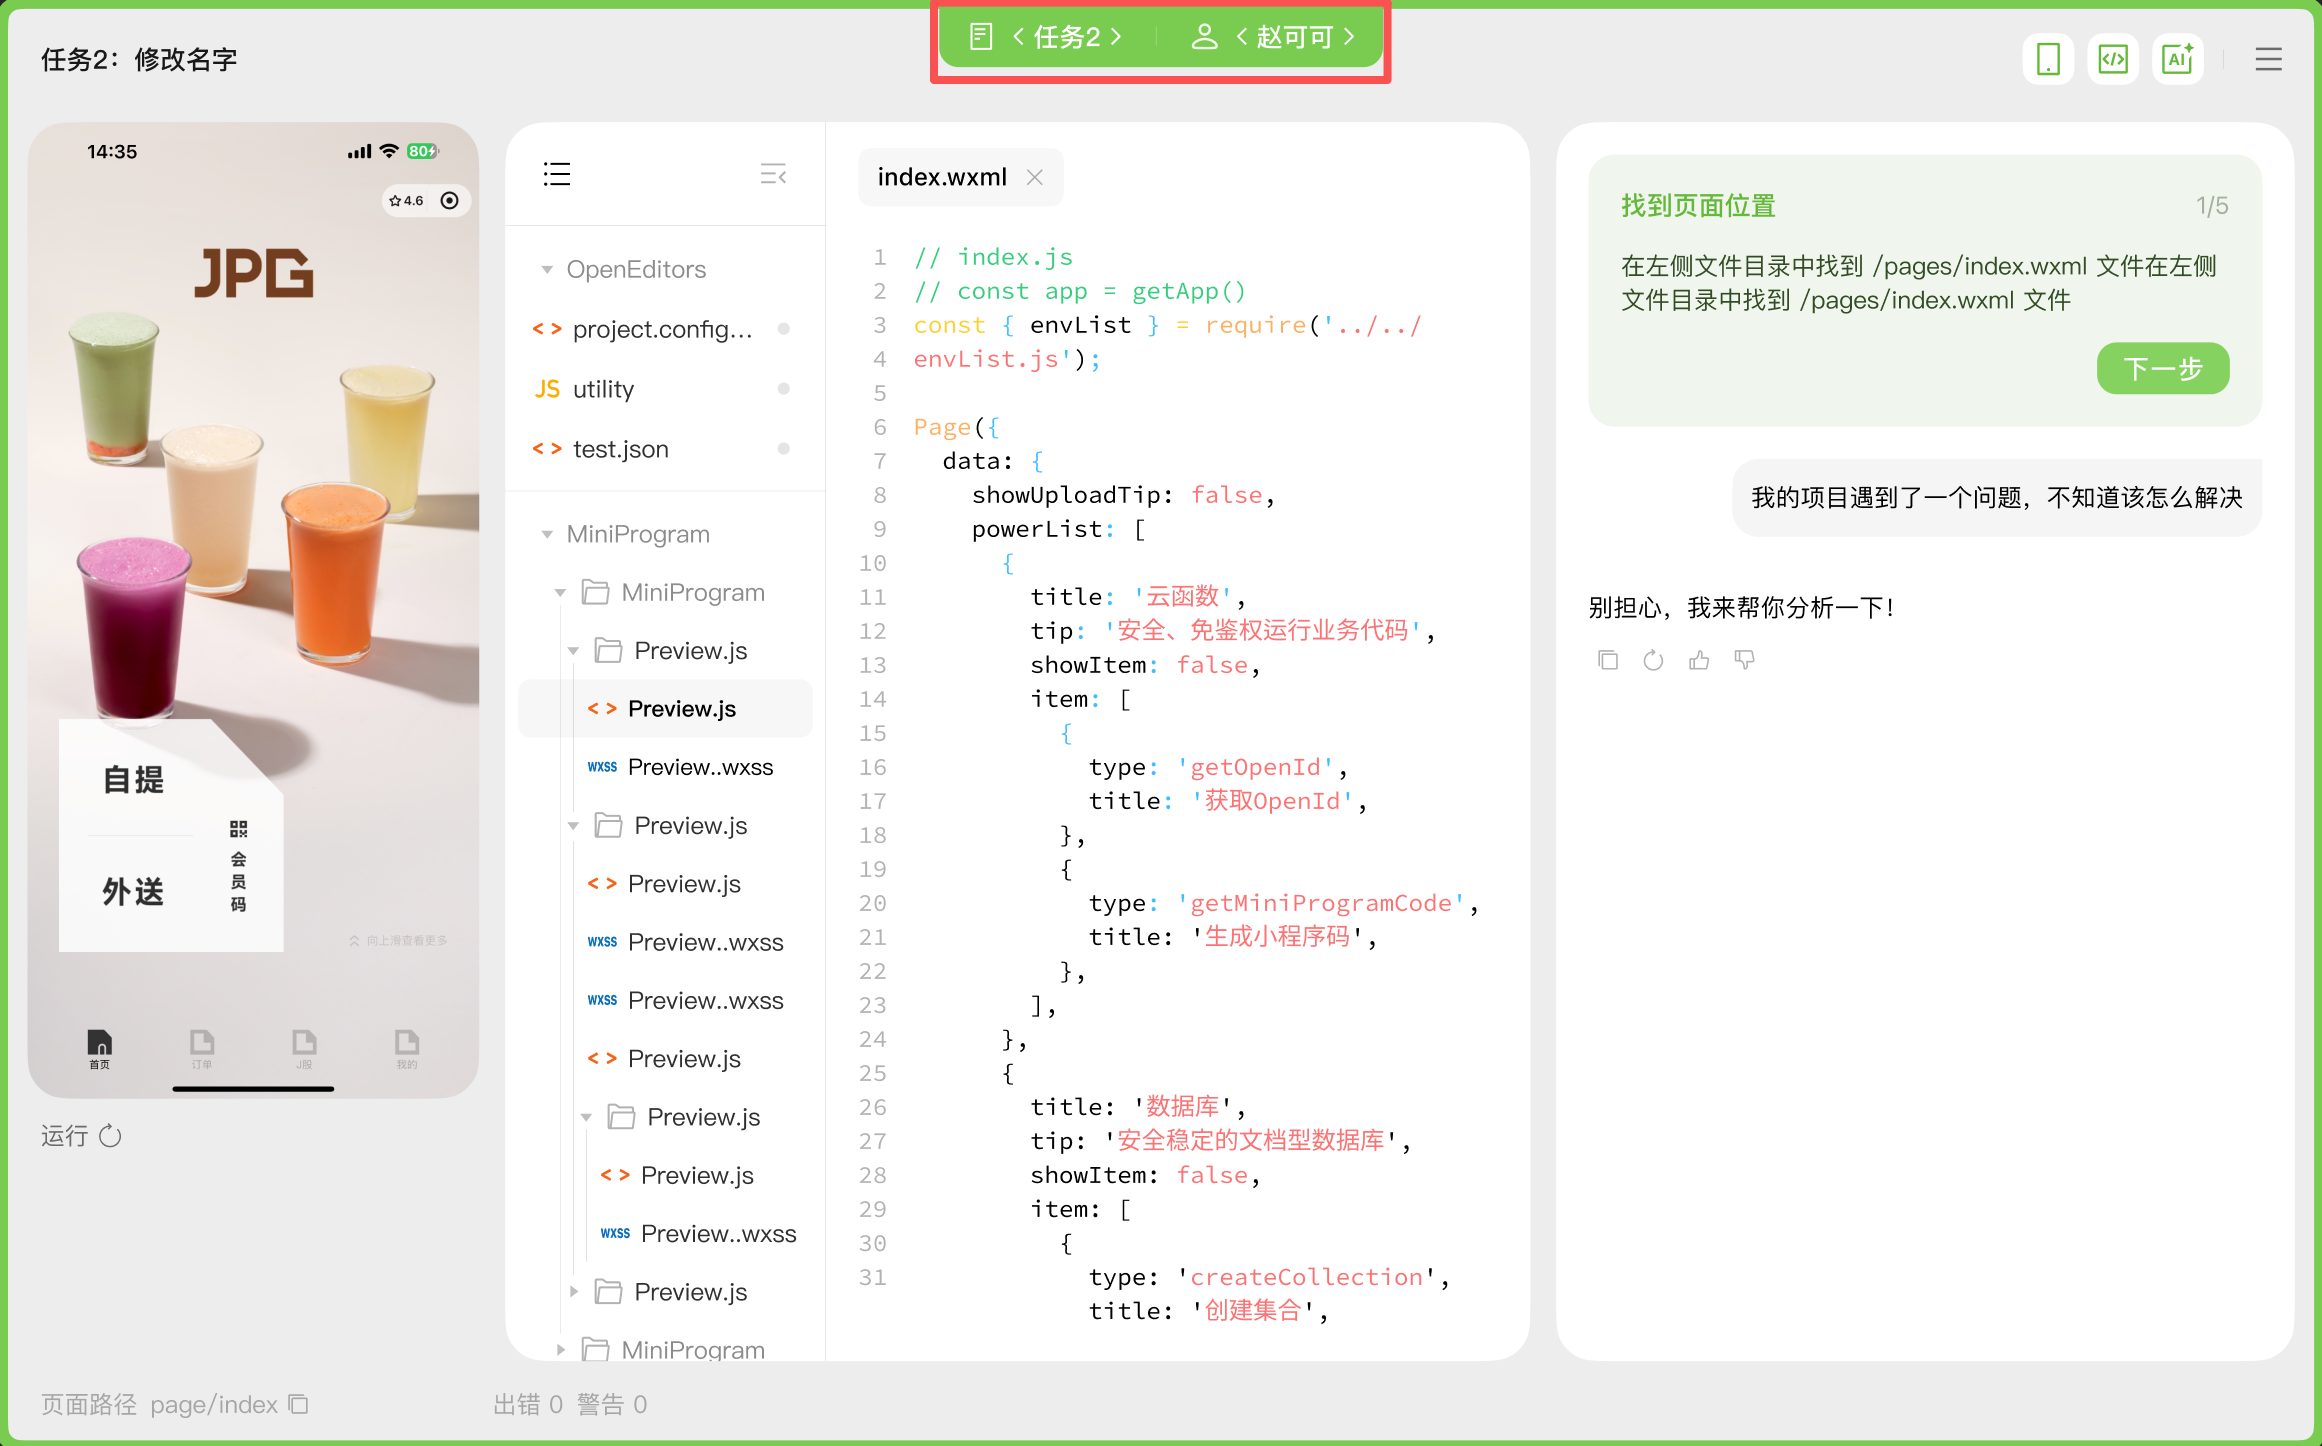This screenshot has height=1446, width=2322.
Task: Tap 外送 in the simulator
Action: [x=134, y=892]
